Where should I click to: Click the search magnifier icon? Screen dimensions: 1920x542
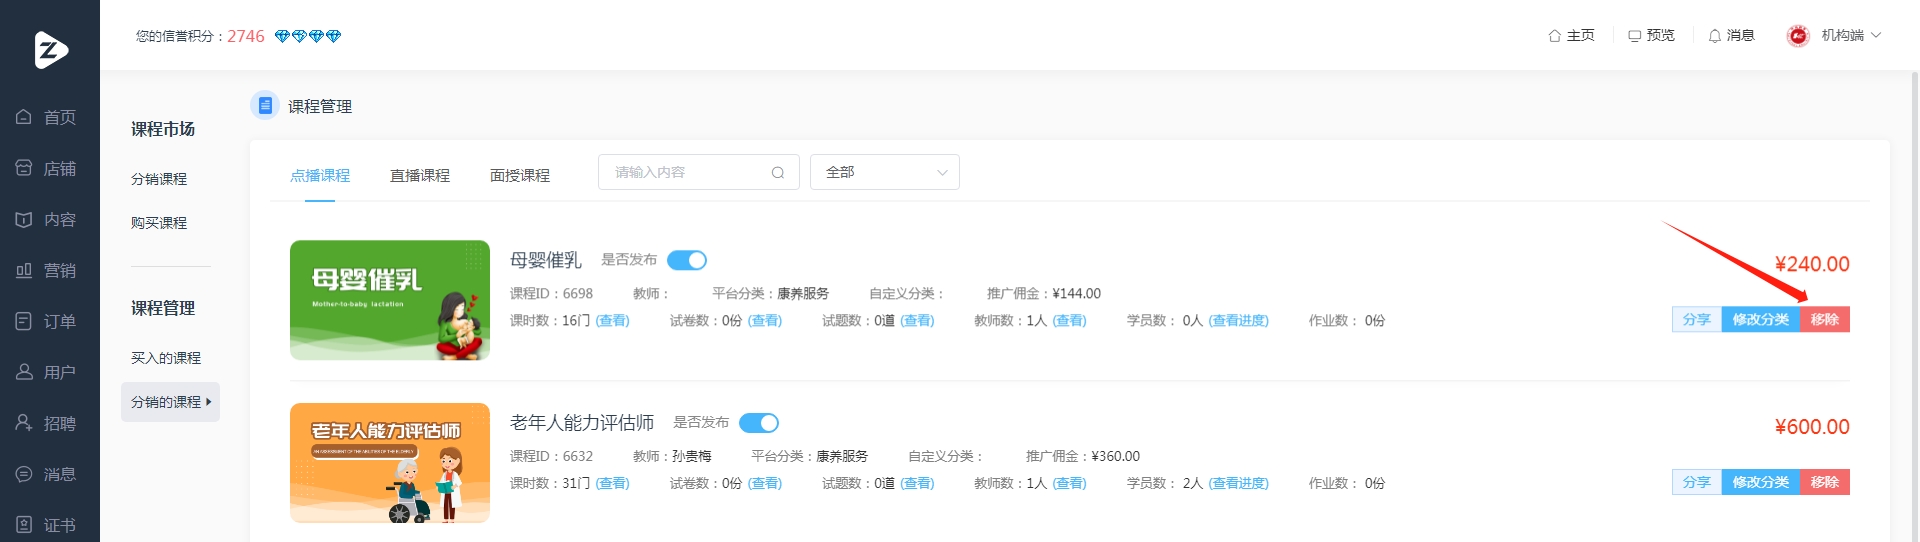click(778, 173)
